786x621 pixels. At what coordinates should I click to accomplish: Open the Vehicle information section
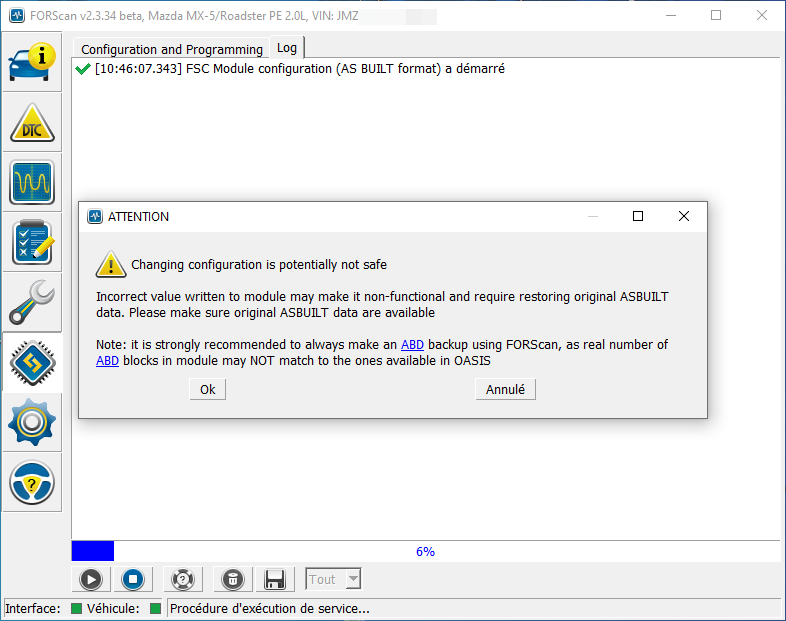click(32, 62)
